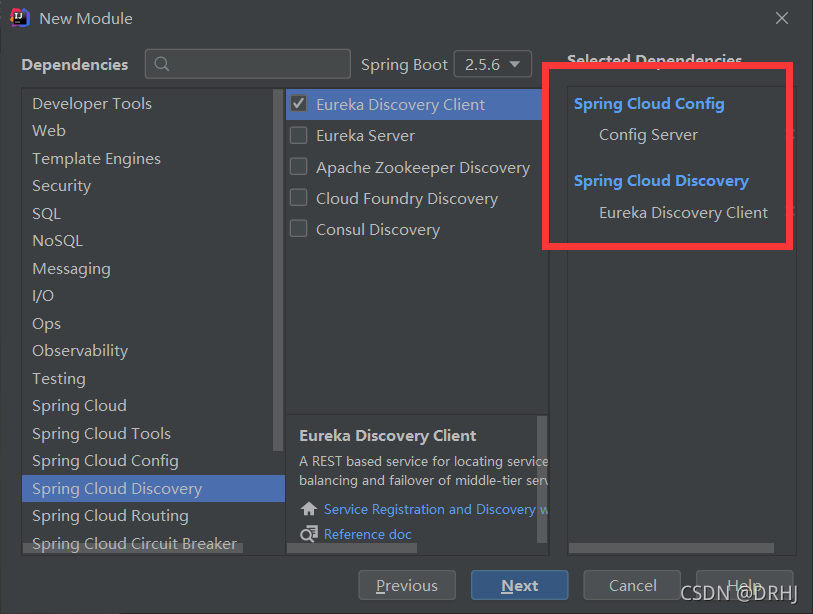Focus the dependencies search field
Viewport: 813px width, 614px height.
pos(248,64)
